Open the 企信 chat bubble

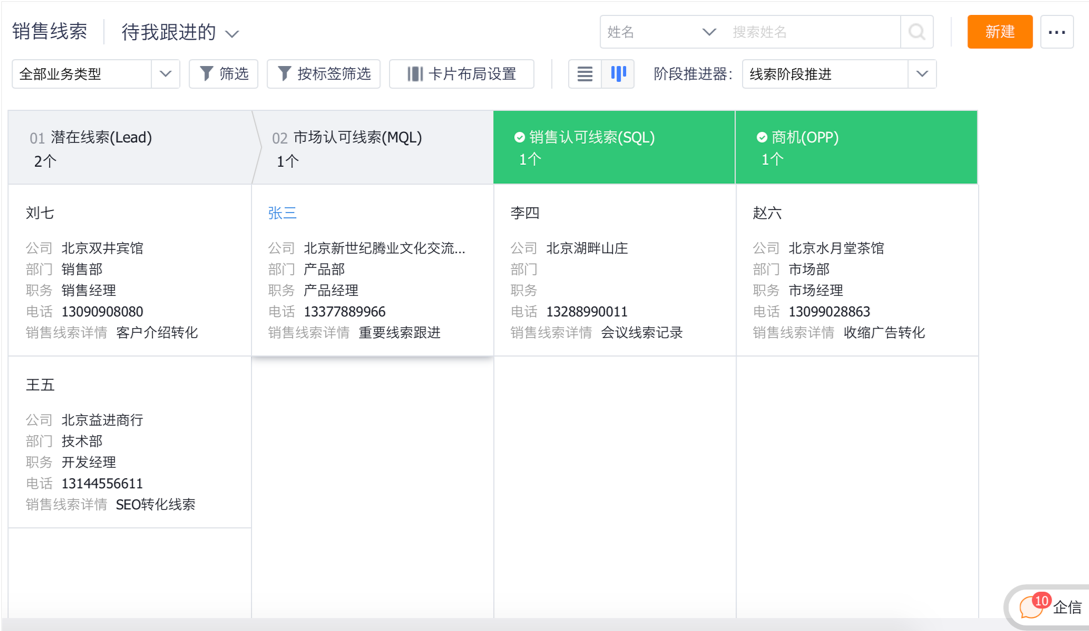1049,607
